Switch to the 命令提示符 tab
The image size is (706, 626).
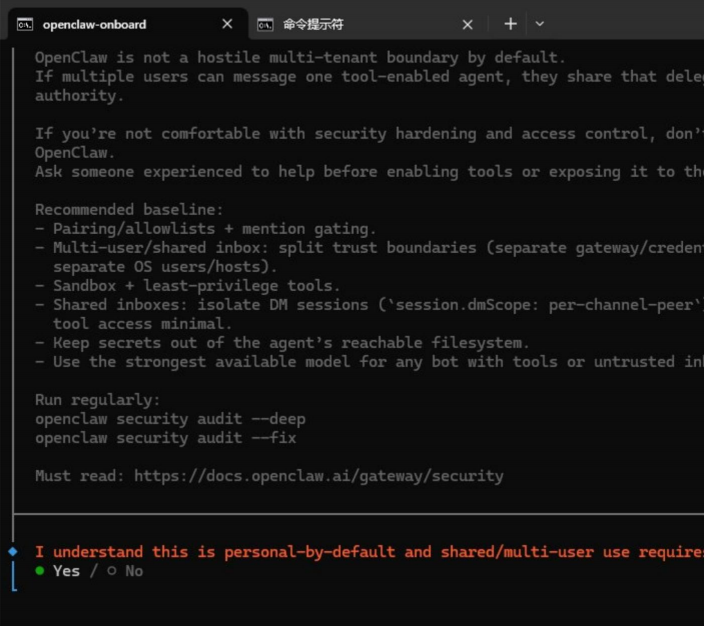(x=313, y=24)
